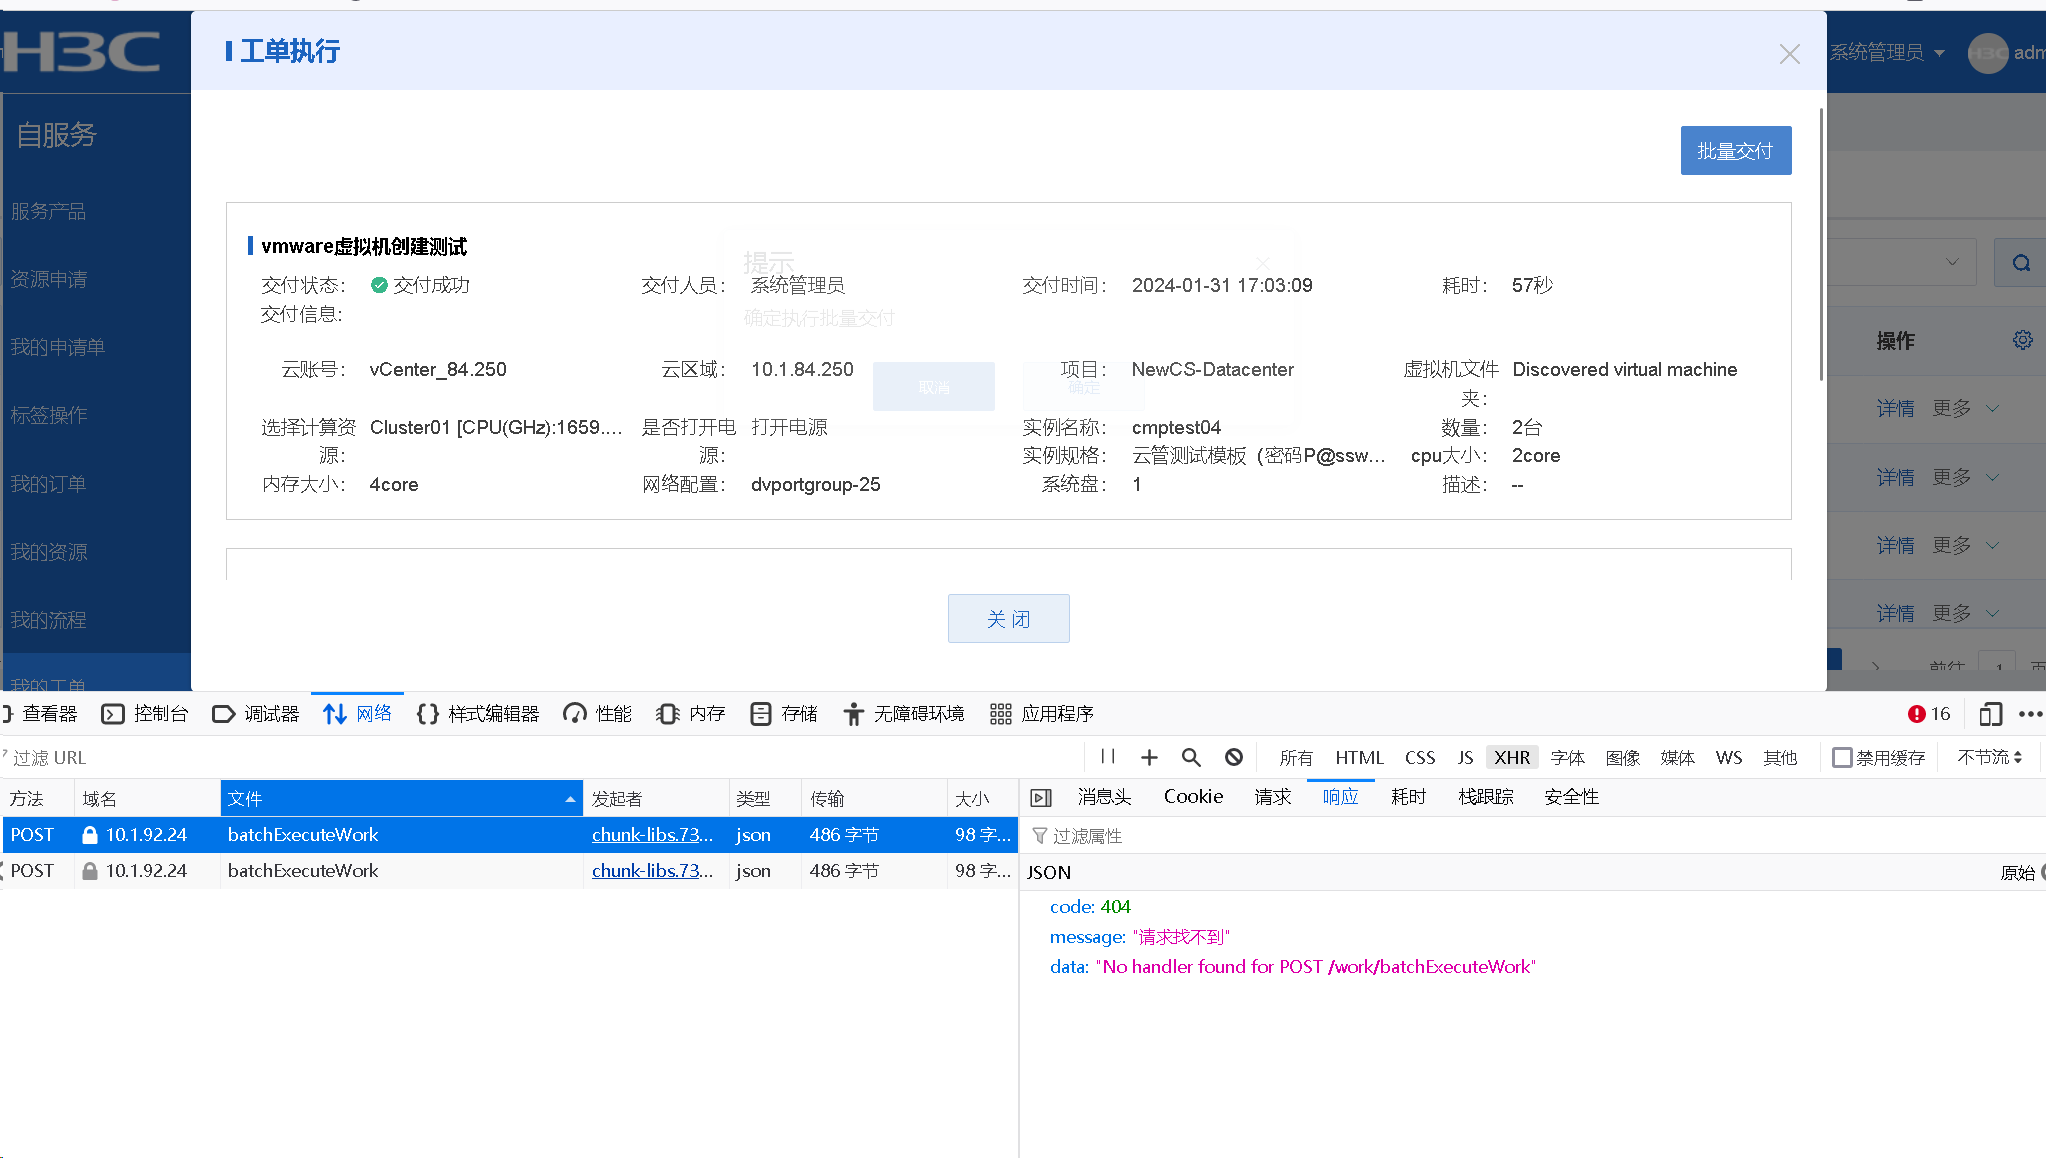This screenshot has height=1158, width=2046.
Task: Pause network recording button
Action: click(1107, 757)
